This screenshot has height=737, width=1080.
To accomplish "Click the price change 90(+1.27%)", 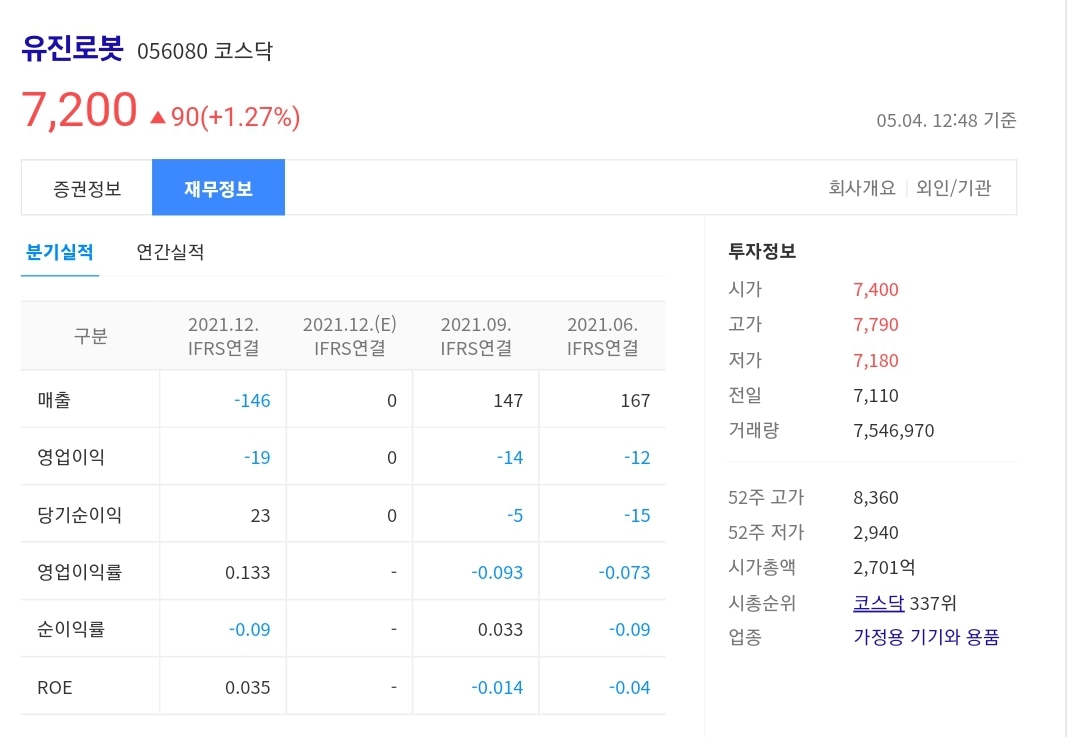I will click(236, 117).
